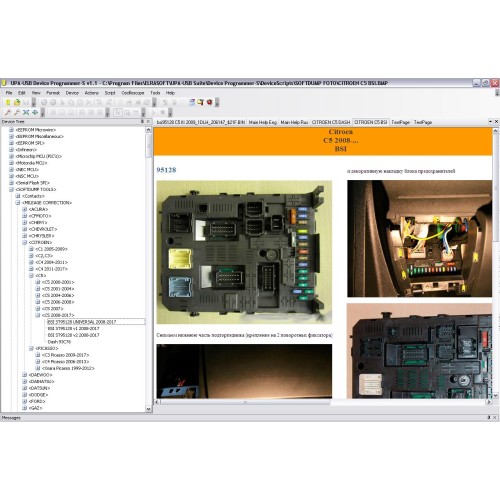Expand the DAEWOO tree node

point(25,375)
